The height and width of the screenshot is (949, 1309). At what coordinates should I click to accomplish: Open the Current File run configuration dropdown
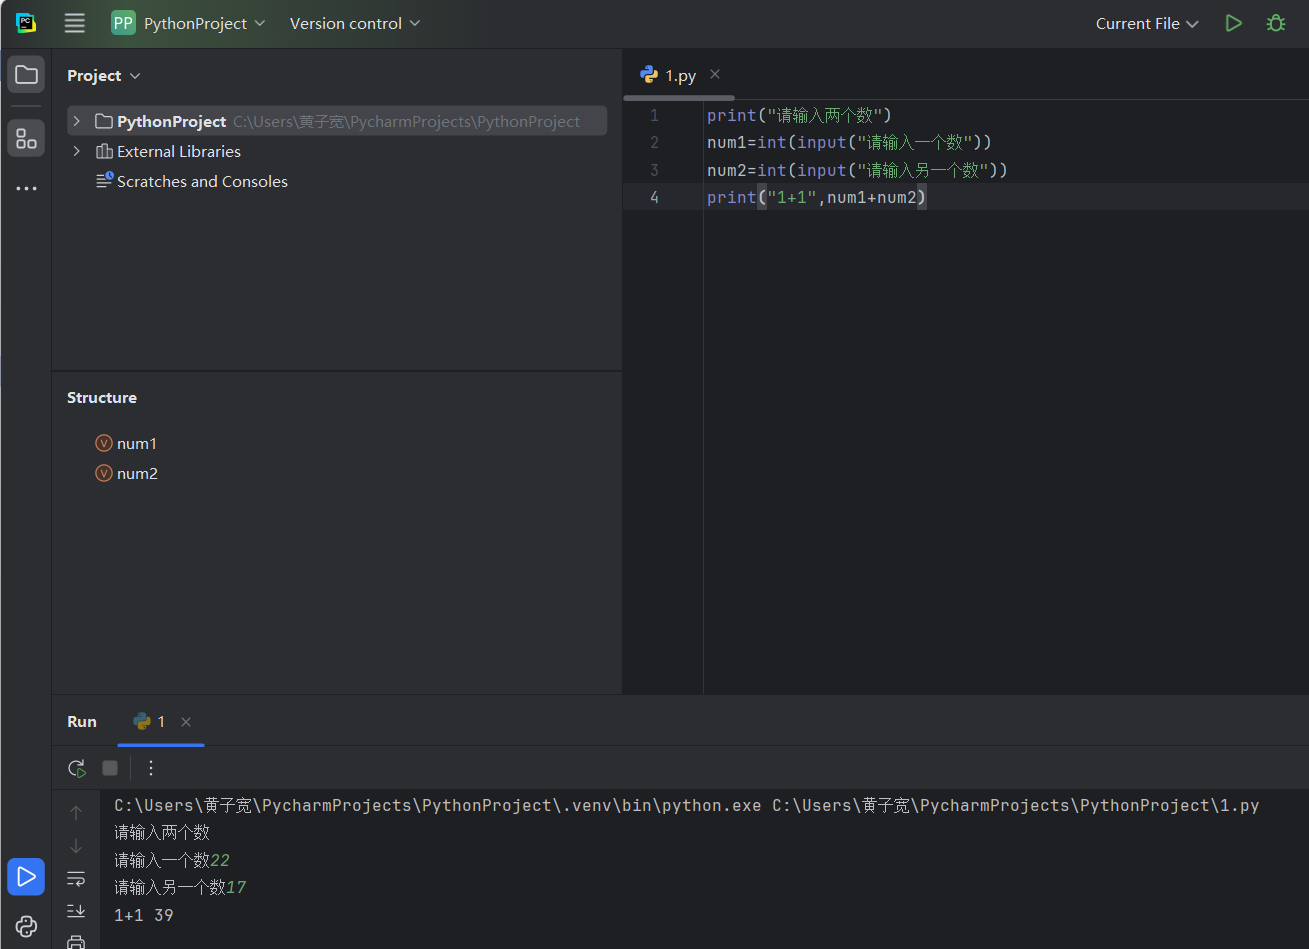point(1146,23)
